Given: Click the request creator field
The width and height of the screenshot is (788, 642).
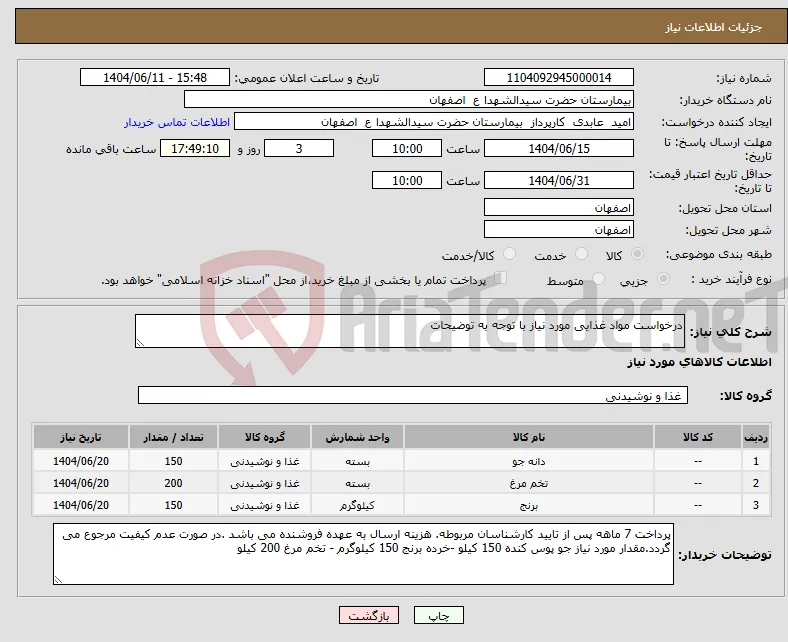Looking at the screenshot, I should (434, 122).
